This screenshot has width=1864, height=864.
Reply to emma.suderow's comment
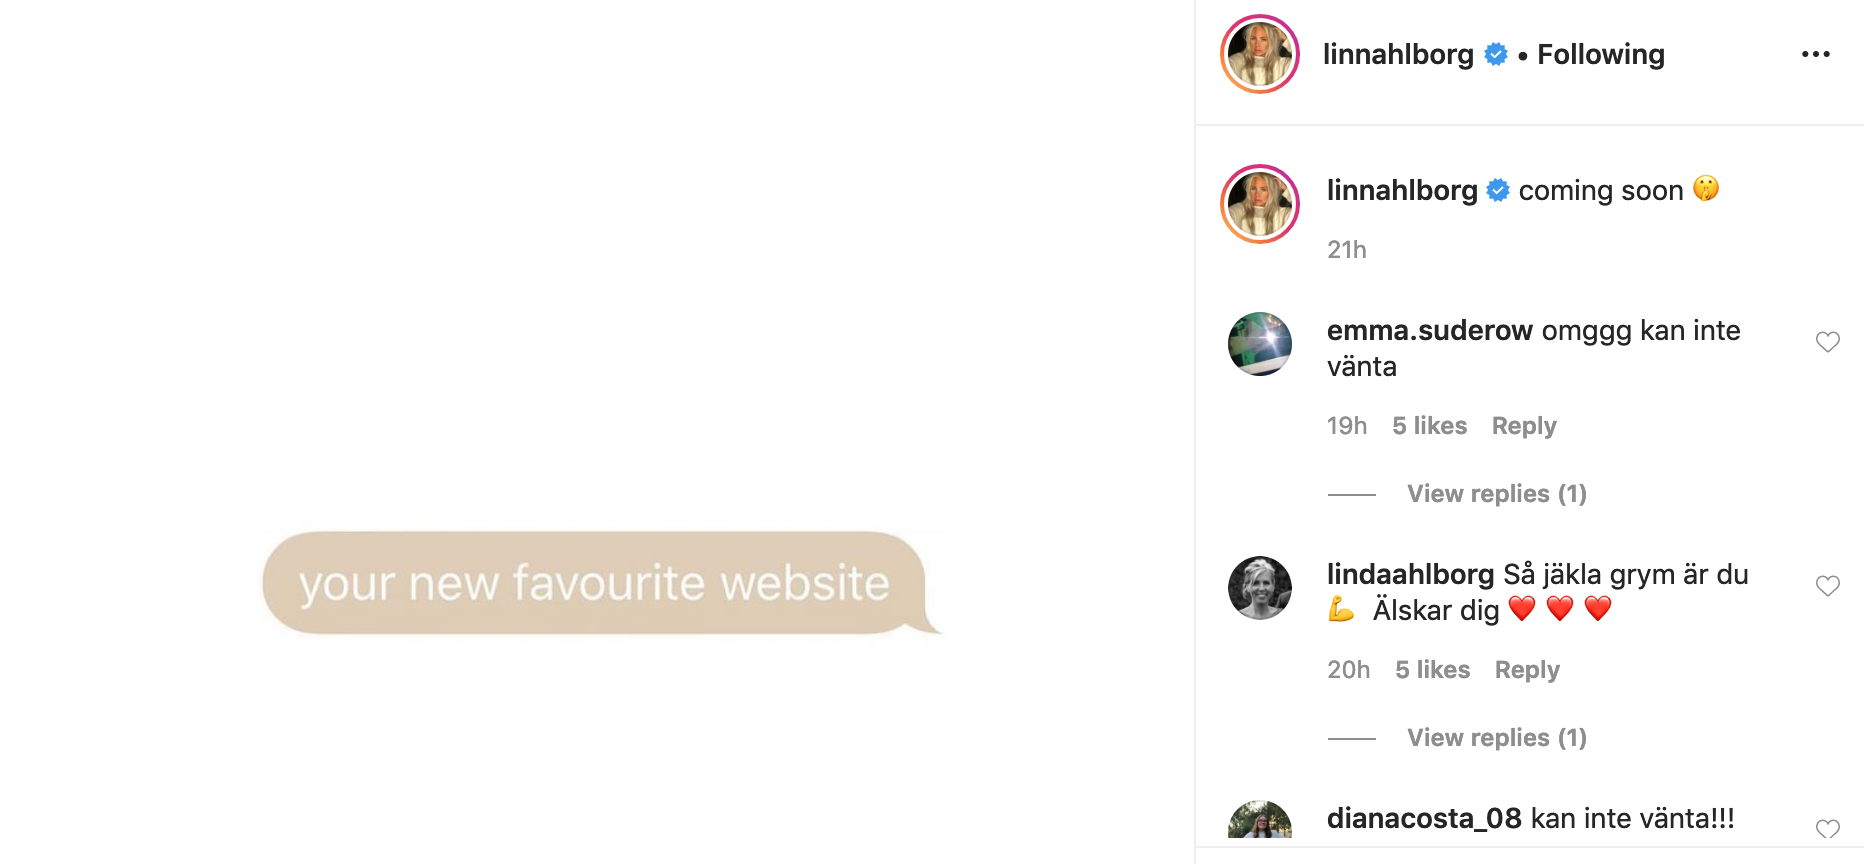tap(1524, 426)
